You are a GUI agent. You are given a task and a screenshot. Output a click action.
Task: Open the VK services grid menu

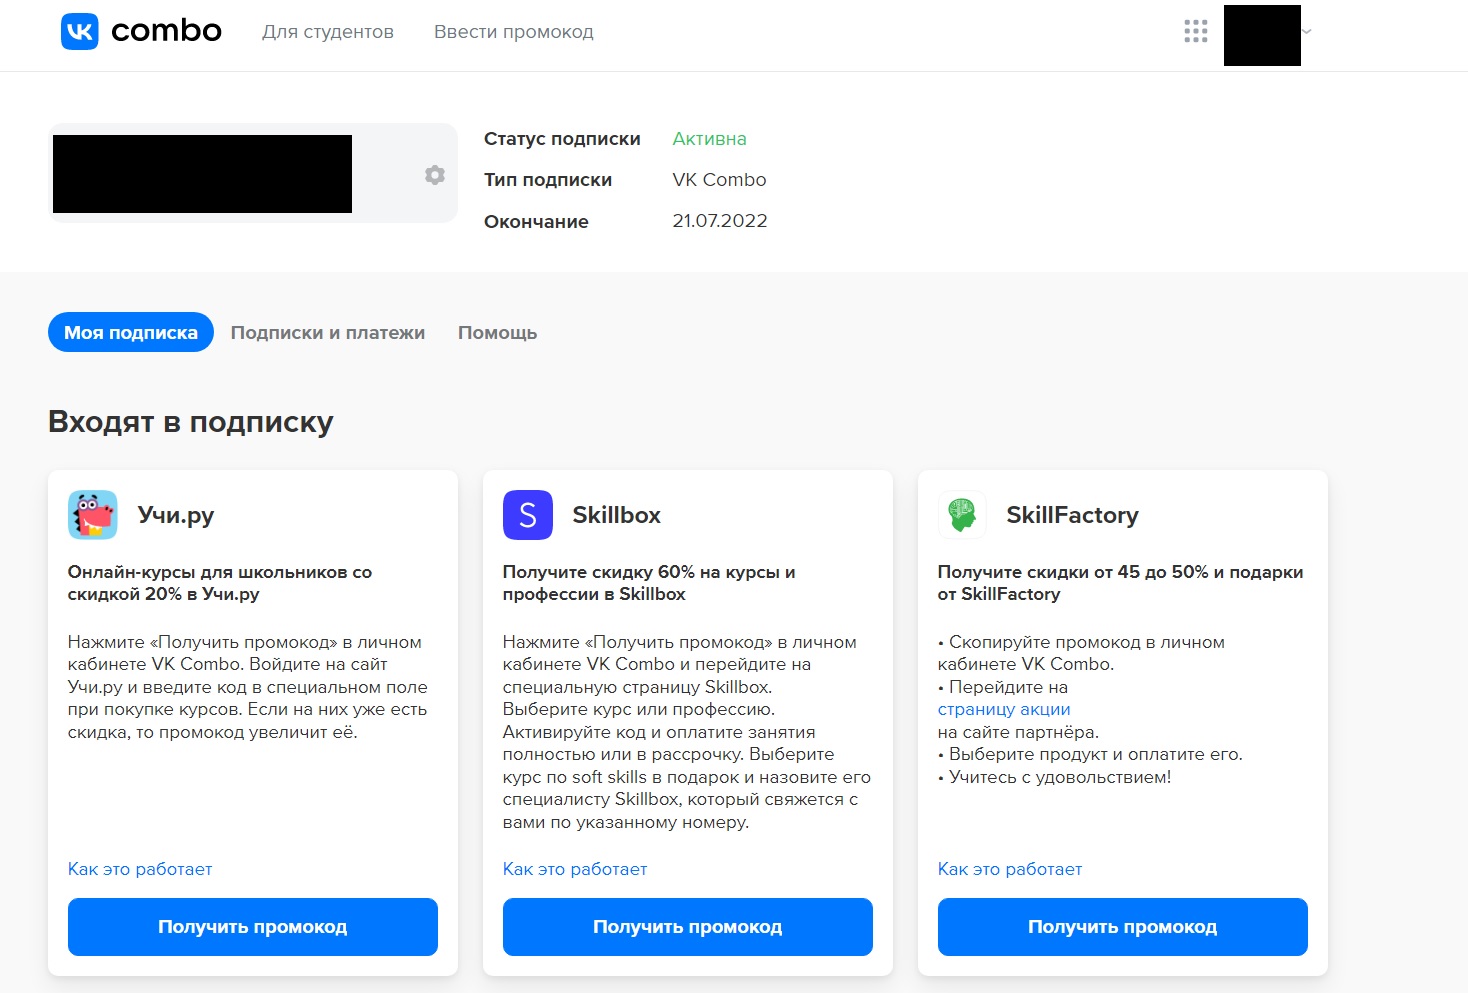click(x=1195, y=32)
